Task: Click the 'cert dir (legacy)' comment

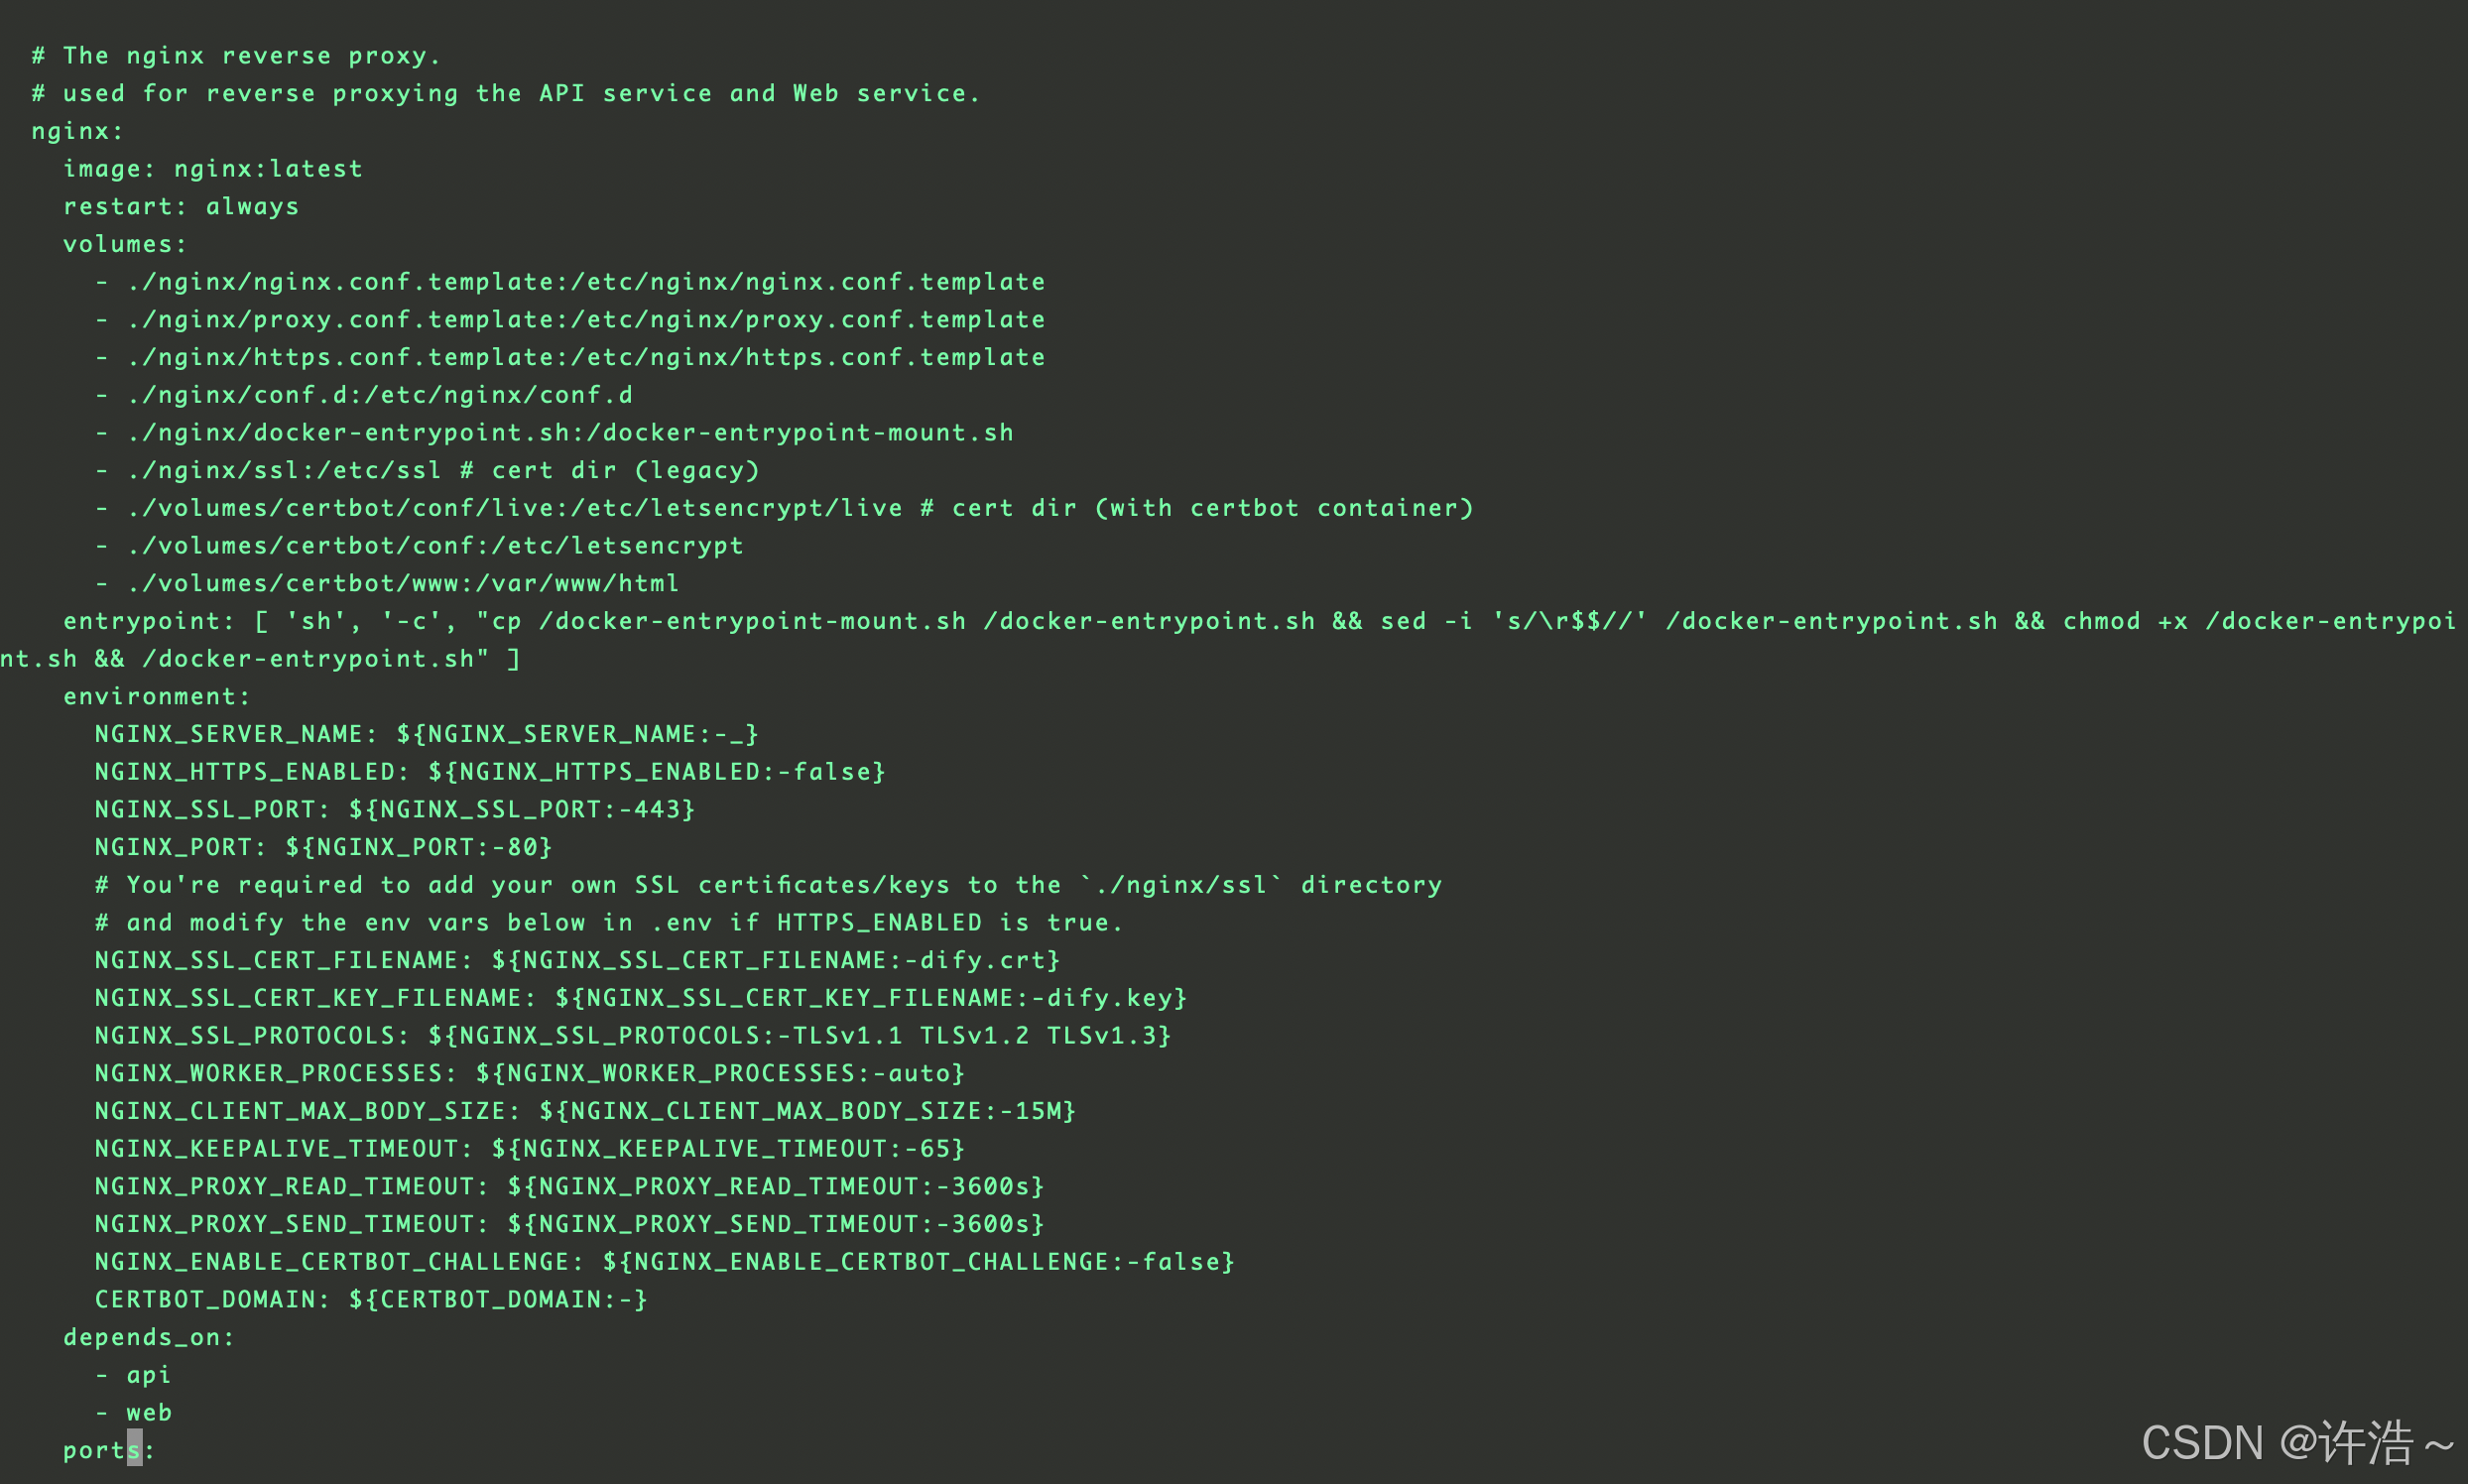Action: point(610,471)
